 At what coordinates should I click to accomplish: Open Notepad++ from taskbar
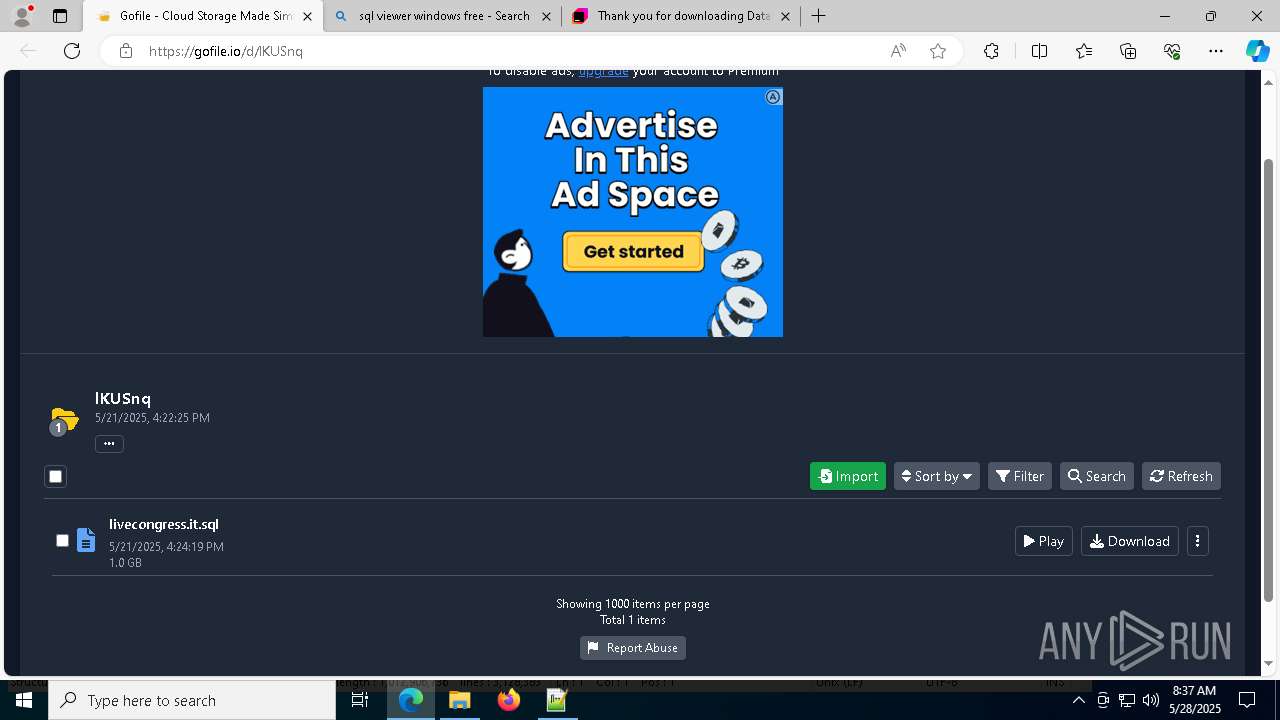pos(557,700)
